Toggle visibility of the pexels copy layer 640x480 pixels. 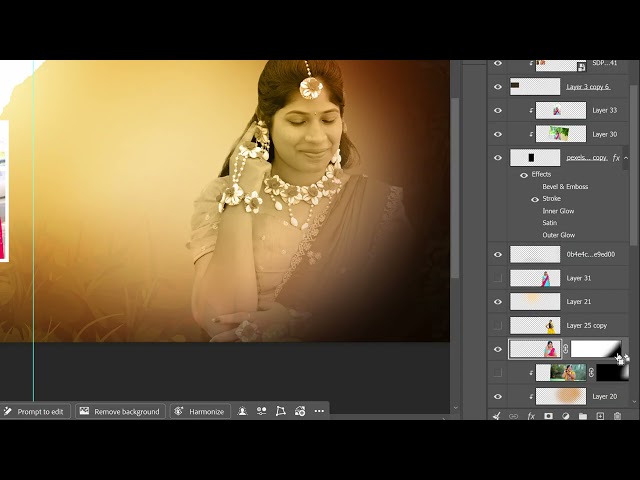[498, 158]
